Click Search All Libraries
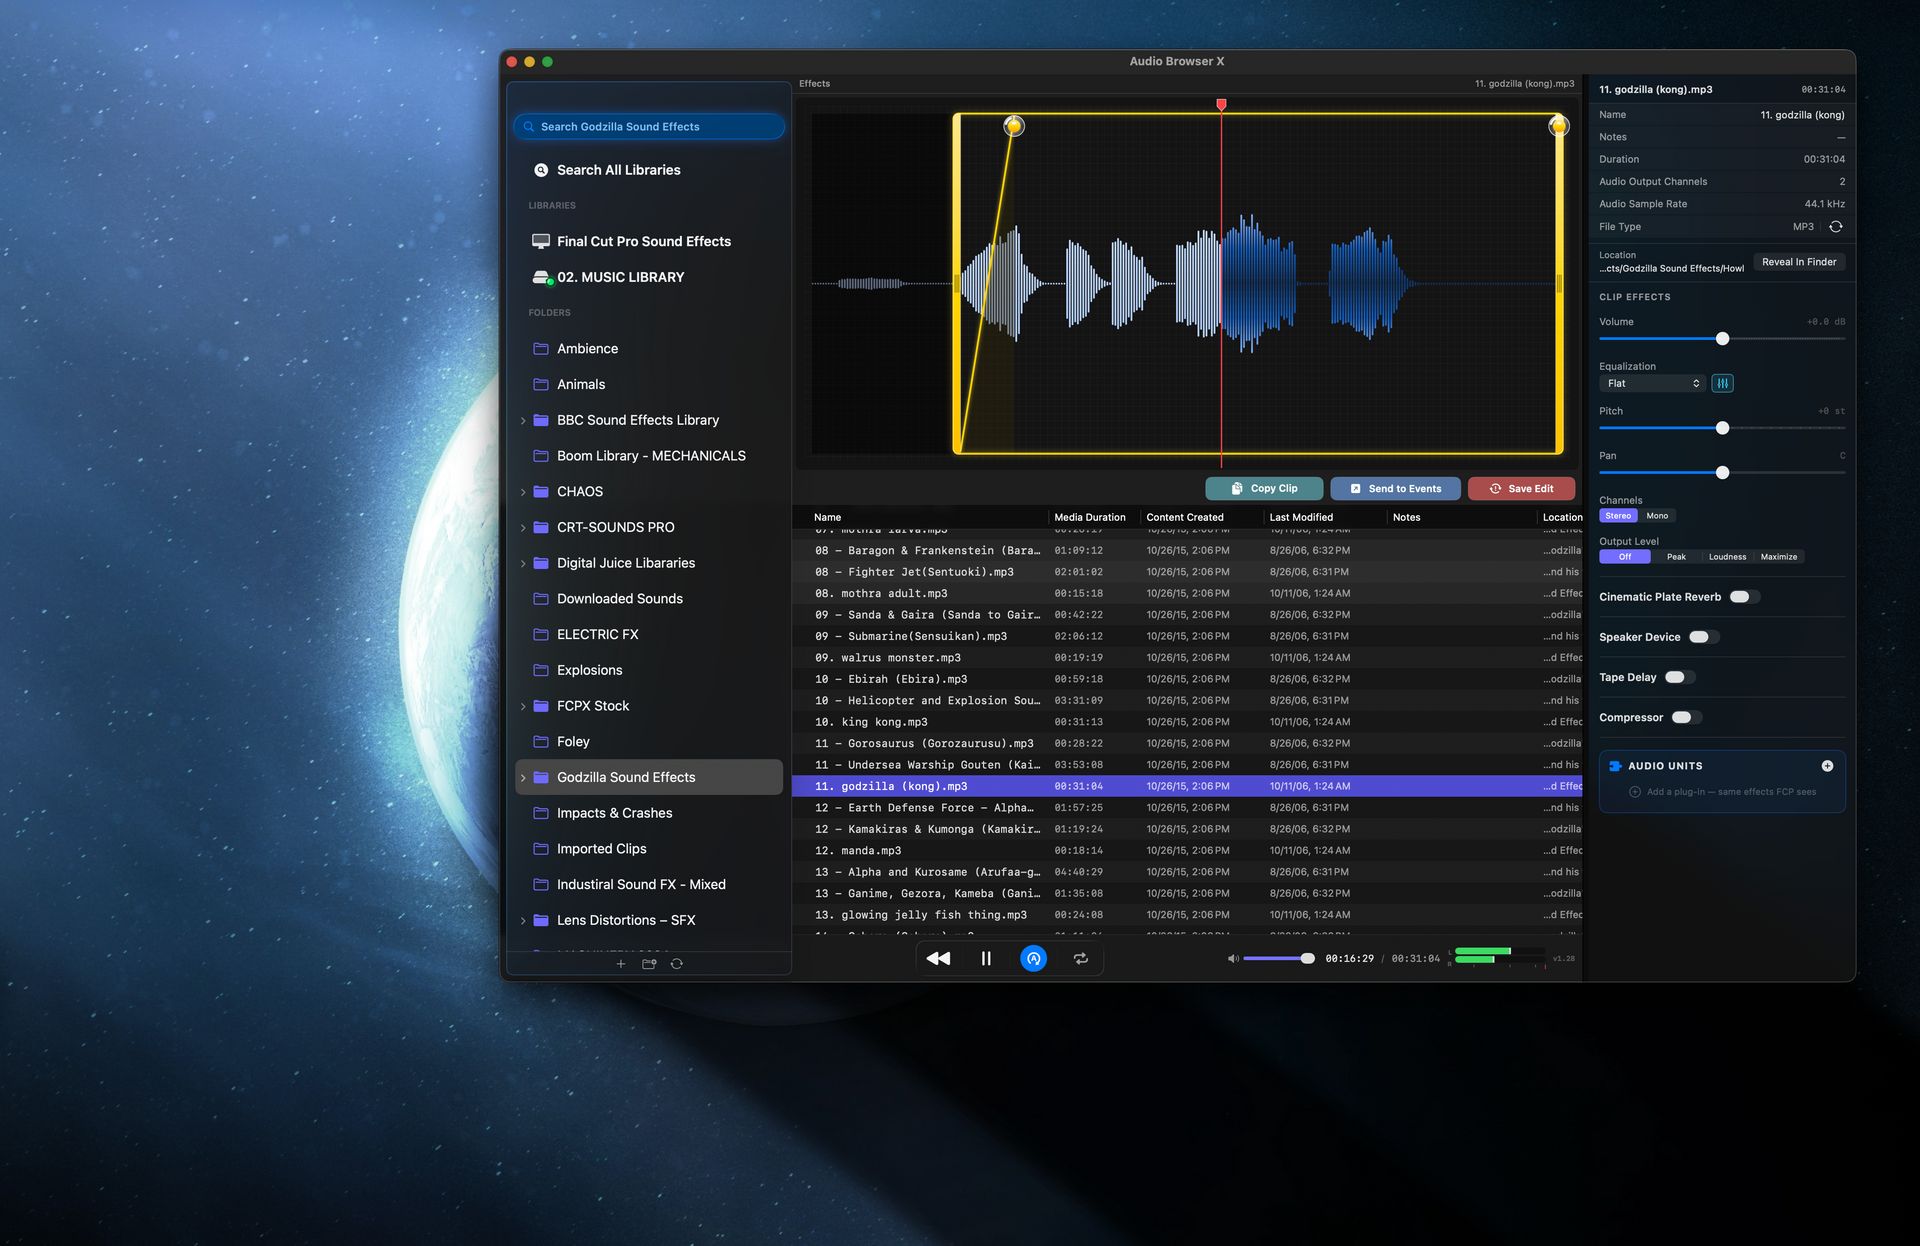This screenshot has height=1246, width=1920. 618,170
